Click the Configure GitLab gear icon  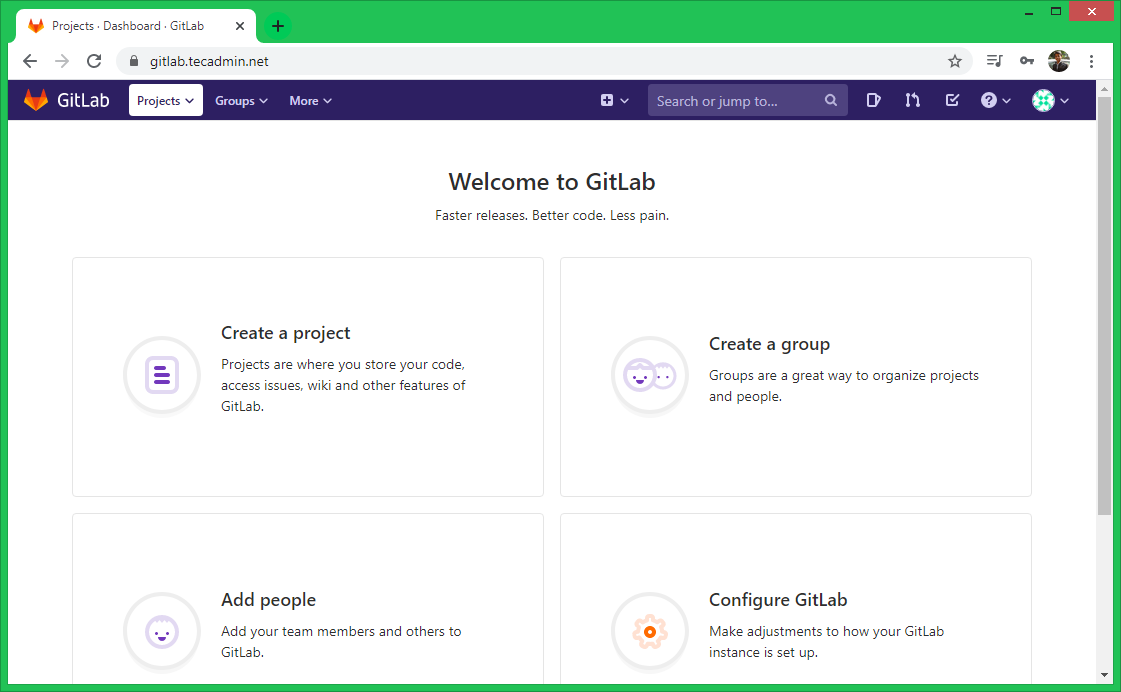[650, 631]
